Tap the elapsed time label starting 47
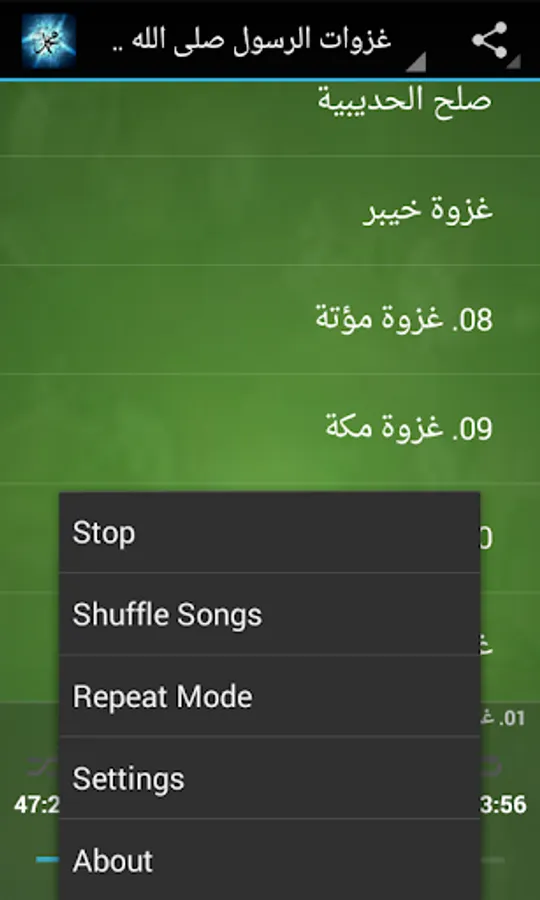540x900 pixels. pos(36,805)
